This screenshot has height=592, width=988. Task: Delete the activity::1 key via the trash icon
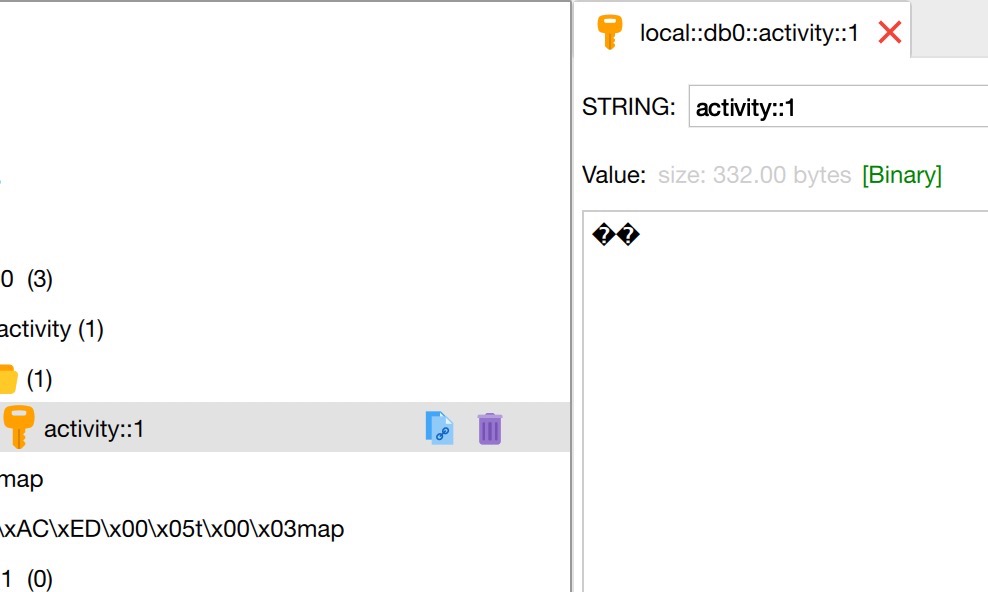pos(490,428)
